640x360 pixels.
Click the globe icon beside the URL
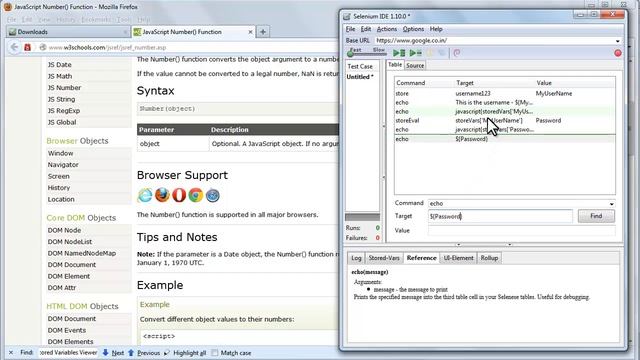coord(42,47)
